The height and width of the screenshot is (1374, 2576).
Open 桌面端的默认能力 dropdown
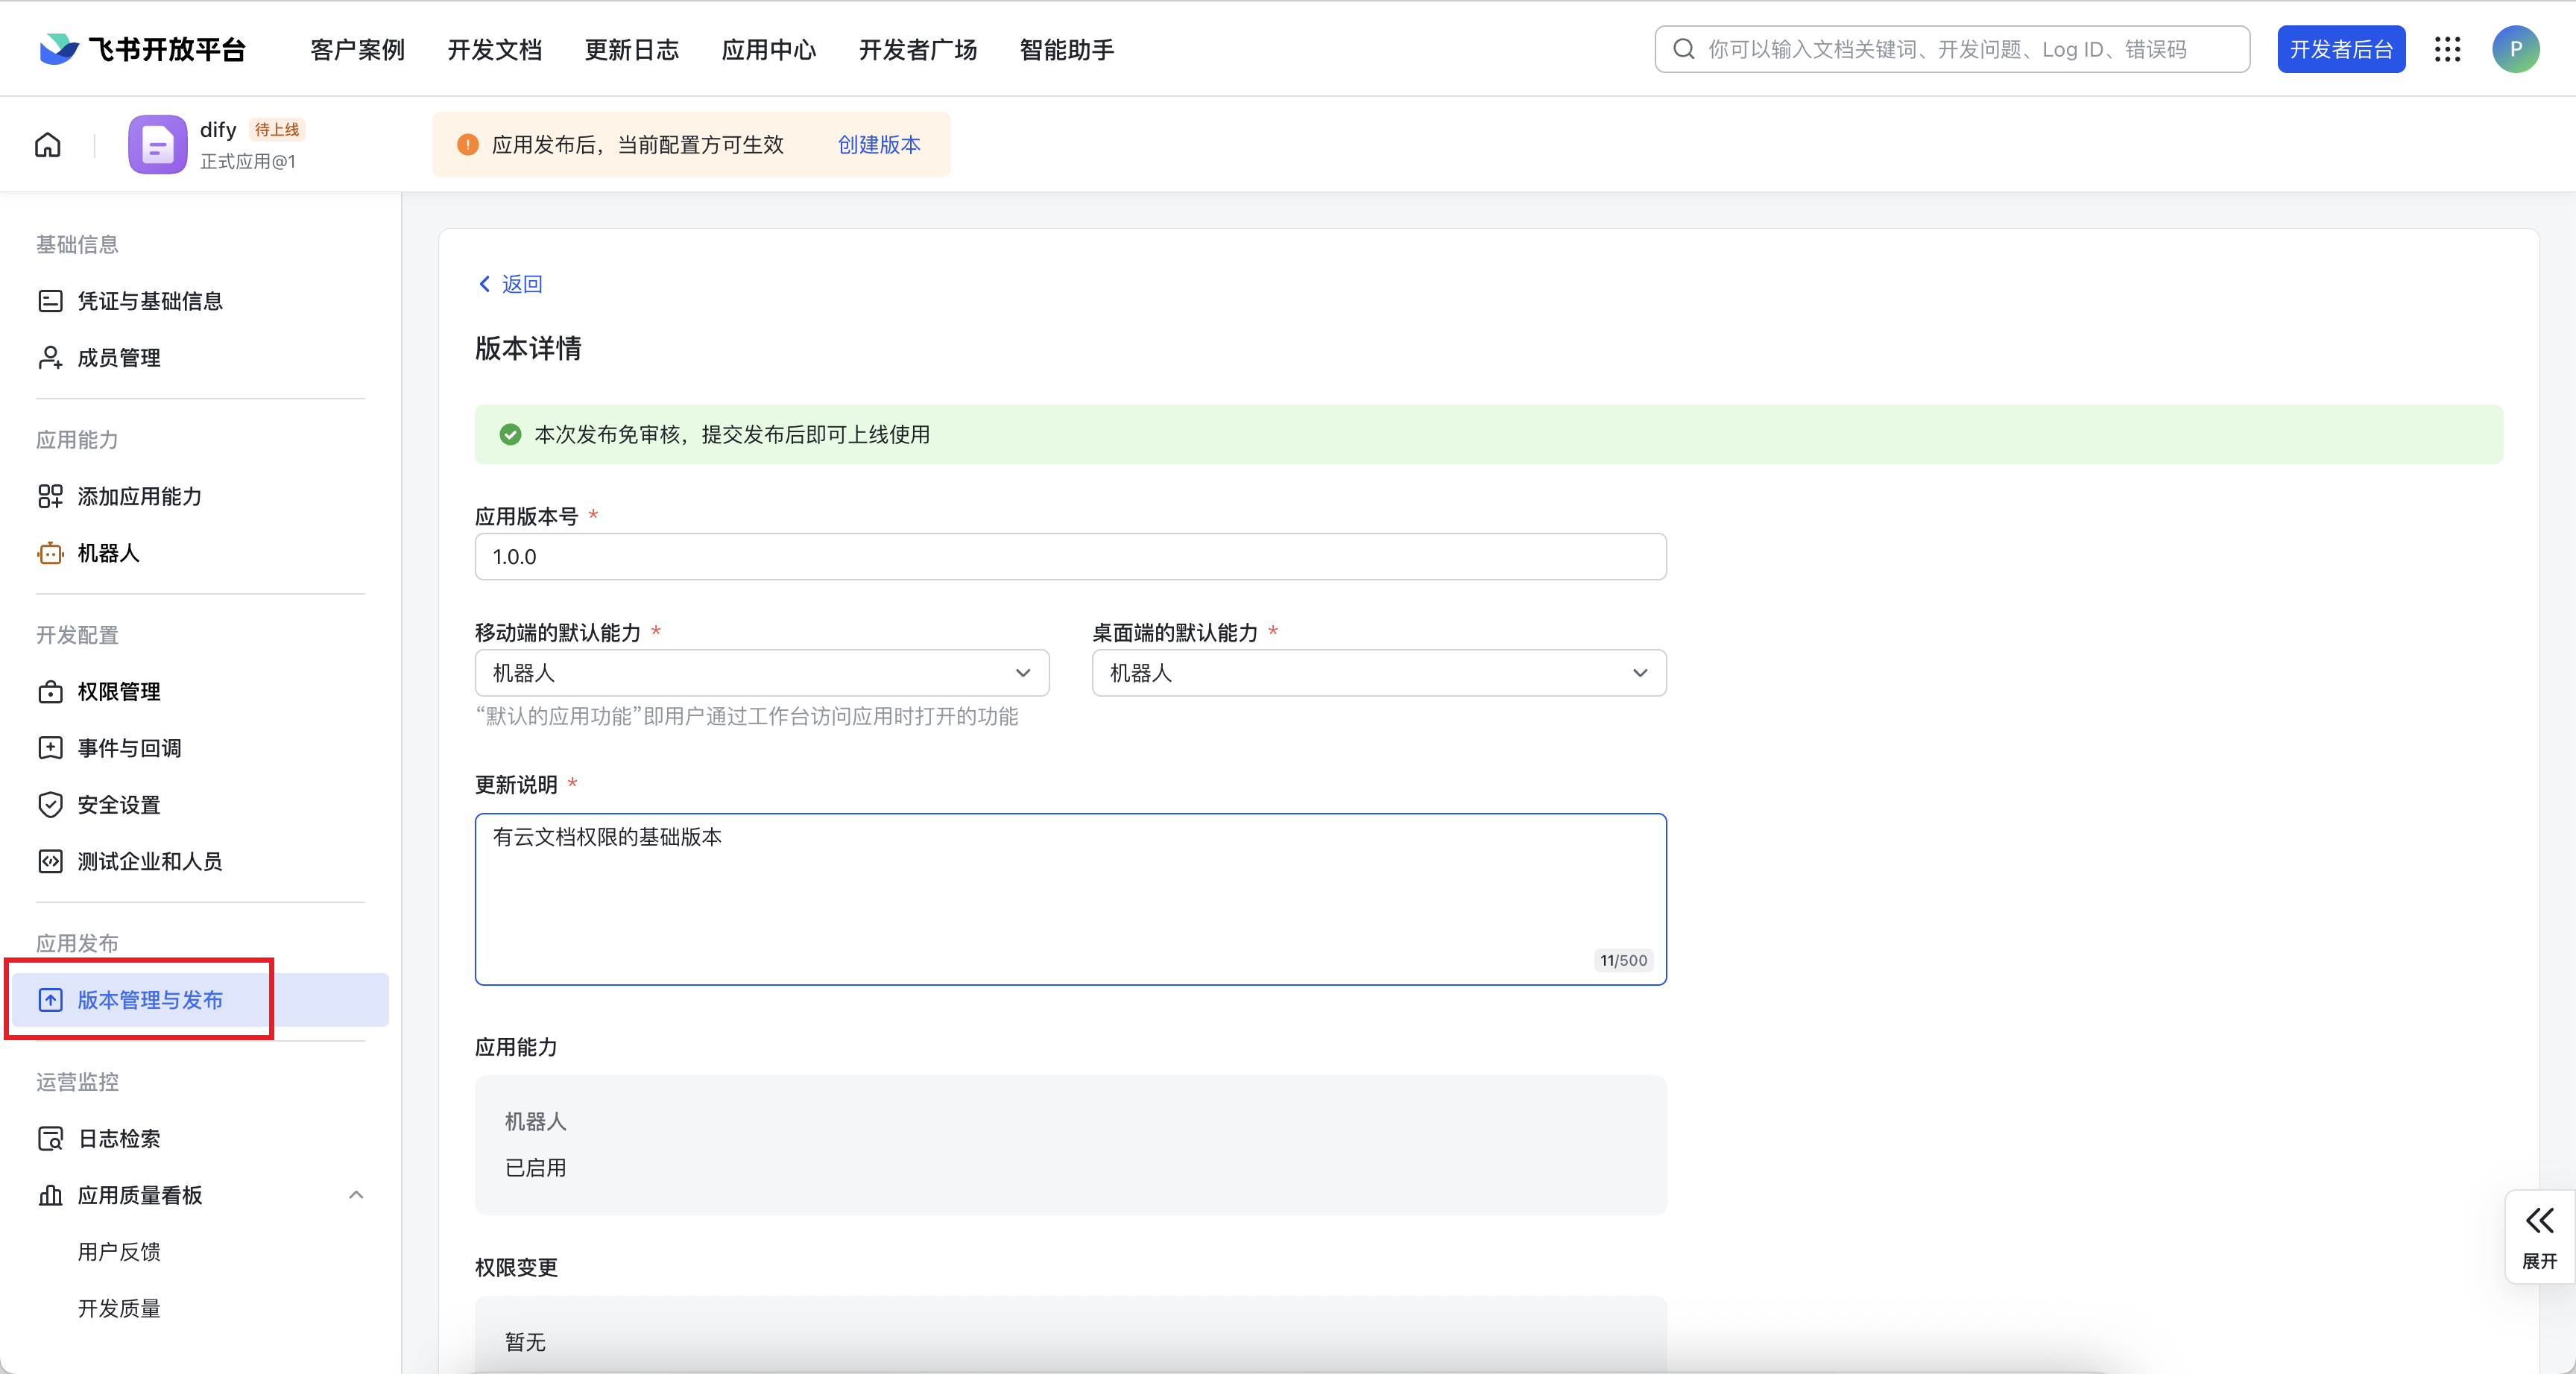tap(1378, 673)
